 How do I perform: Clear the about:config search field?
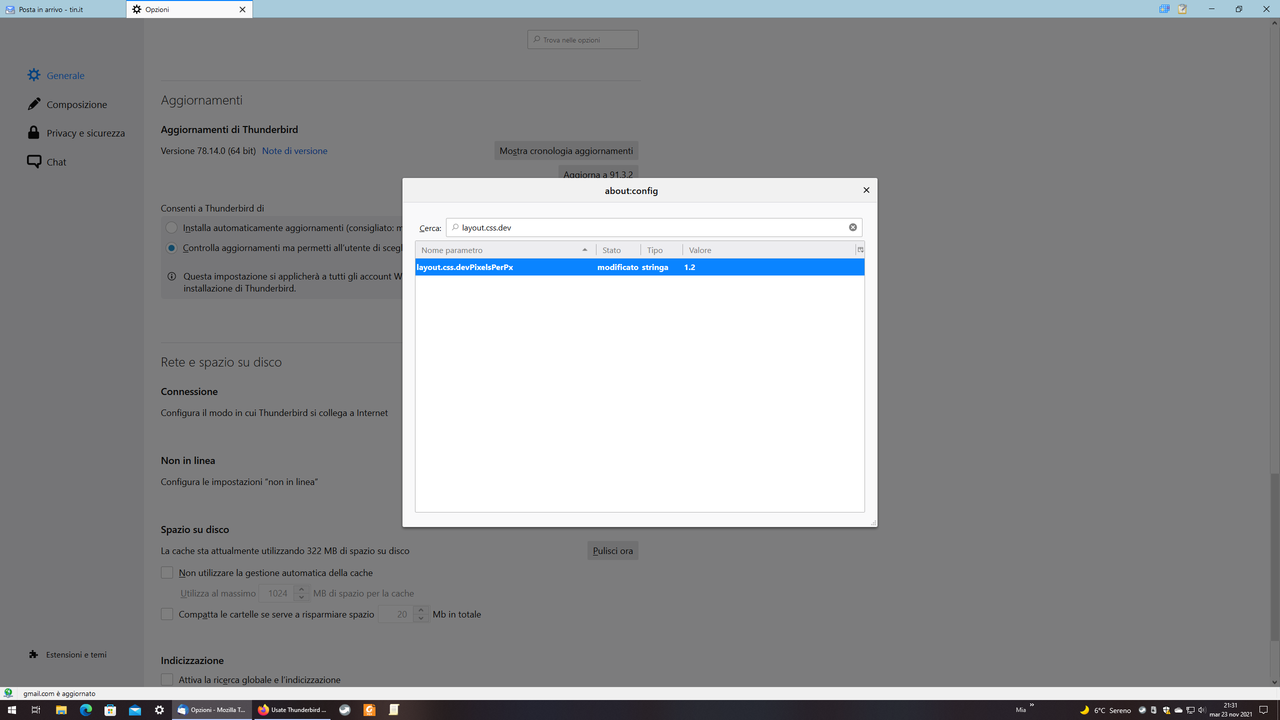point(852,227)
